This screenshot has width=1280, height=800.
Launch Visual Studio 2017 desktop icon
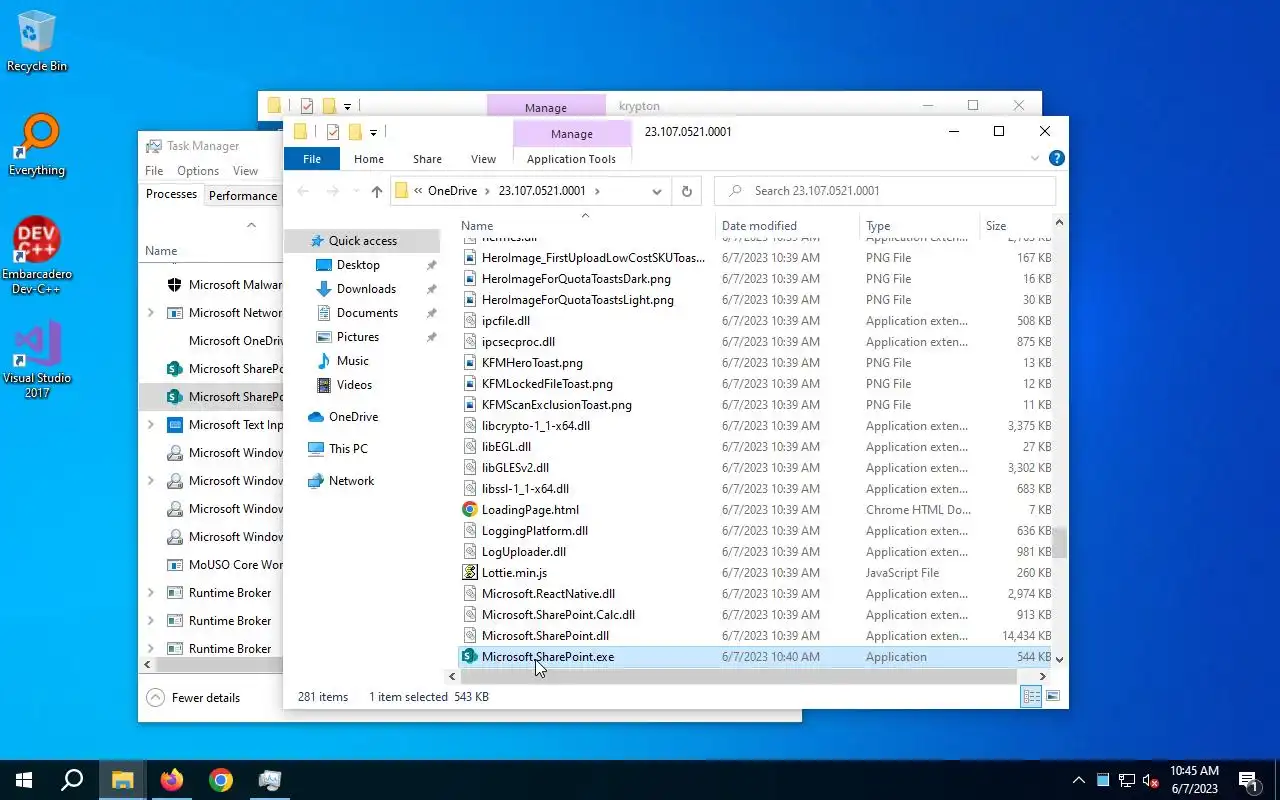click(37, 360)
